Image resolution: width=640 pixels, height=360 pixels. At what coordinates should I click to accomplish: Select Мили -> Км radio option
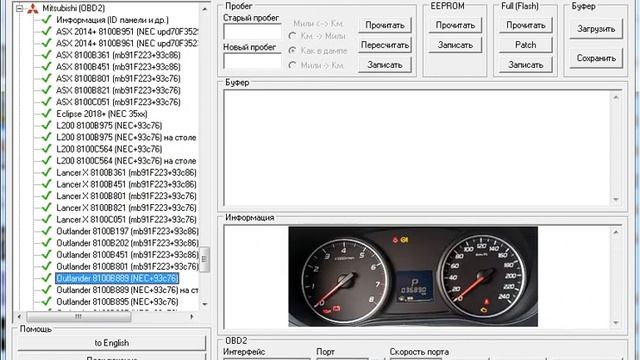(x=292, y=65)
